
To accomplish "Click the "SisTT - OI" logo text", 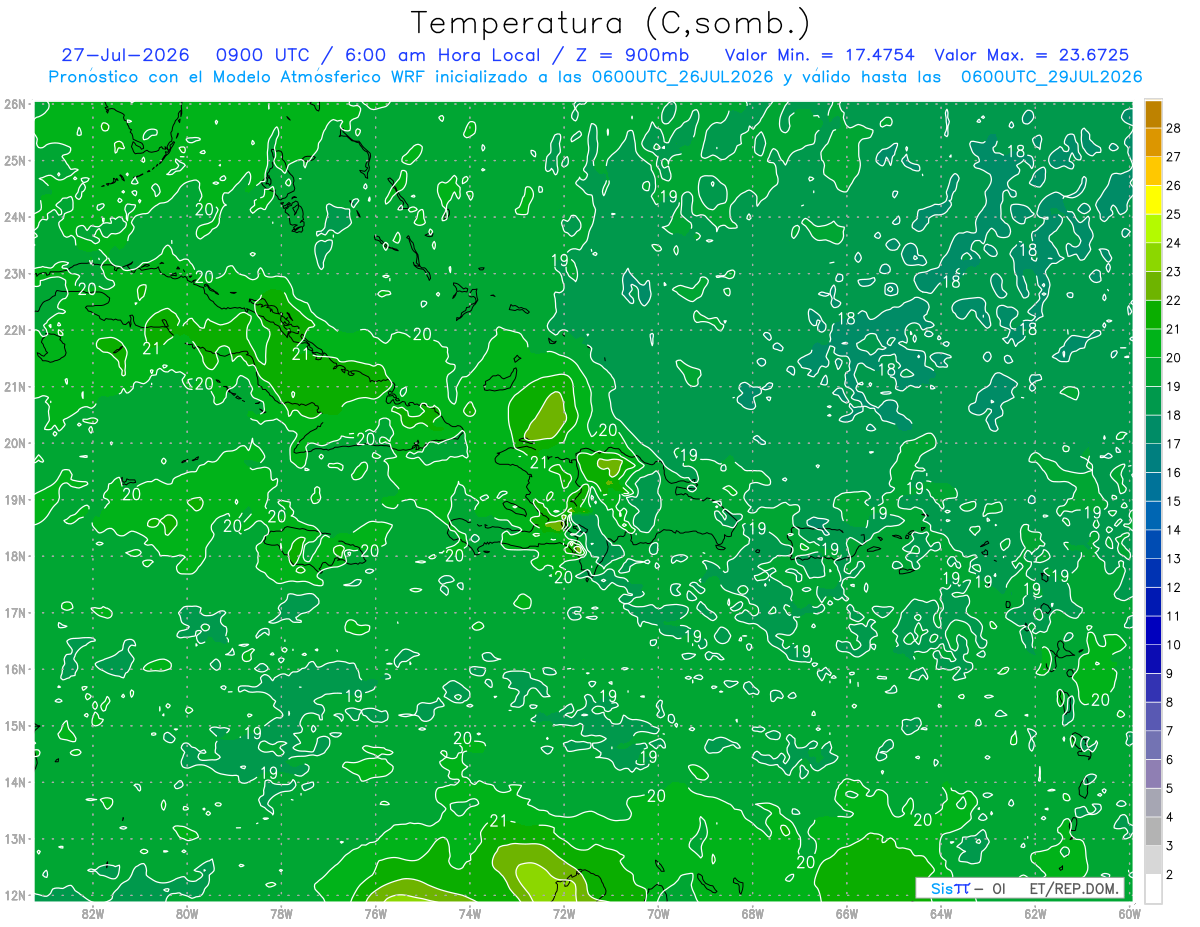I will [967, 888].
